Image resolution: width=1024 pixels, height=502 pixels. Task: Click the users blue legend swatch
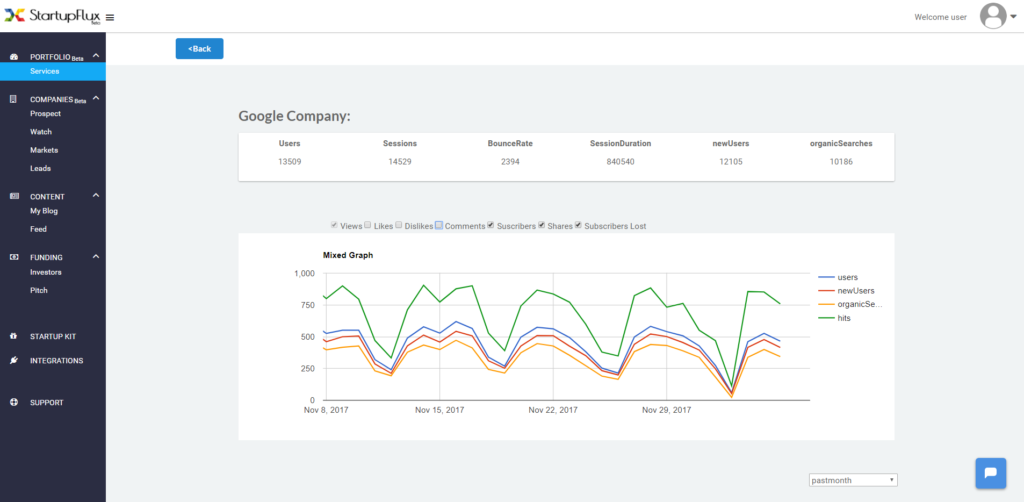825,277
